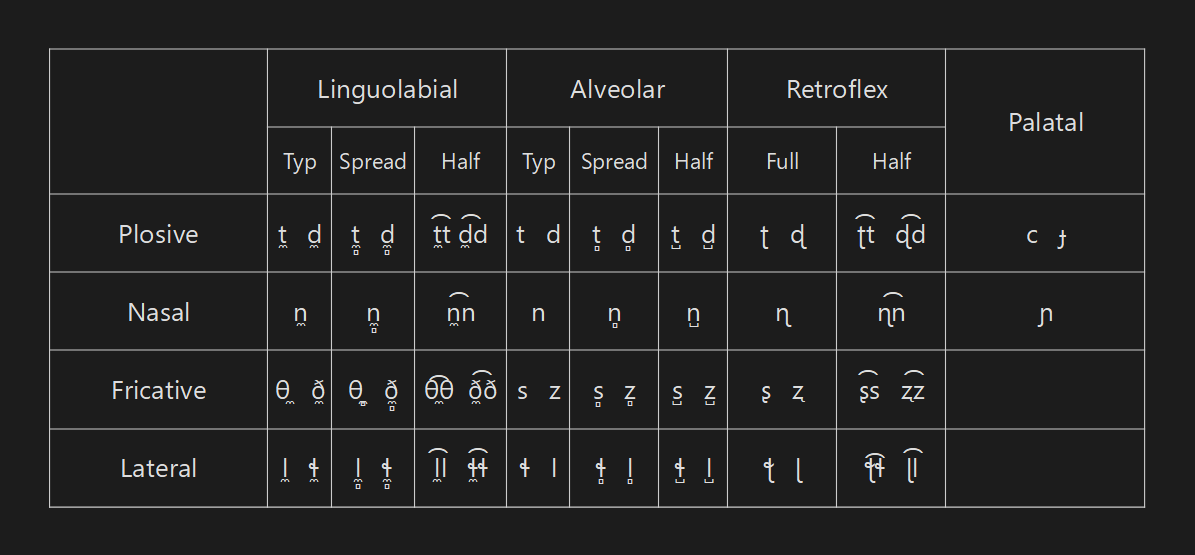Select the Spread subheader under Alveolar
The width and height of the screenshot is (1195, 555).
614,161
